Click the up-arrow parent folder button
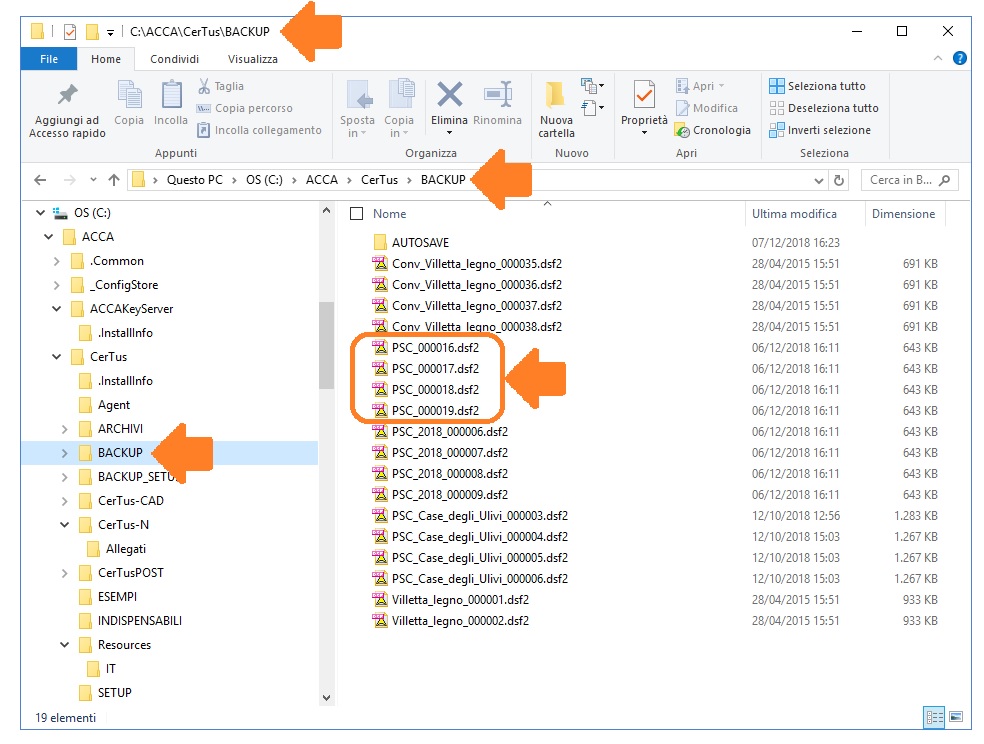 (x=114, y=181)
